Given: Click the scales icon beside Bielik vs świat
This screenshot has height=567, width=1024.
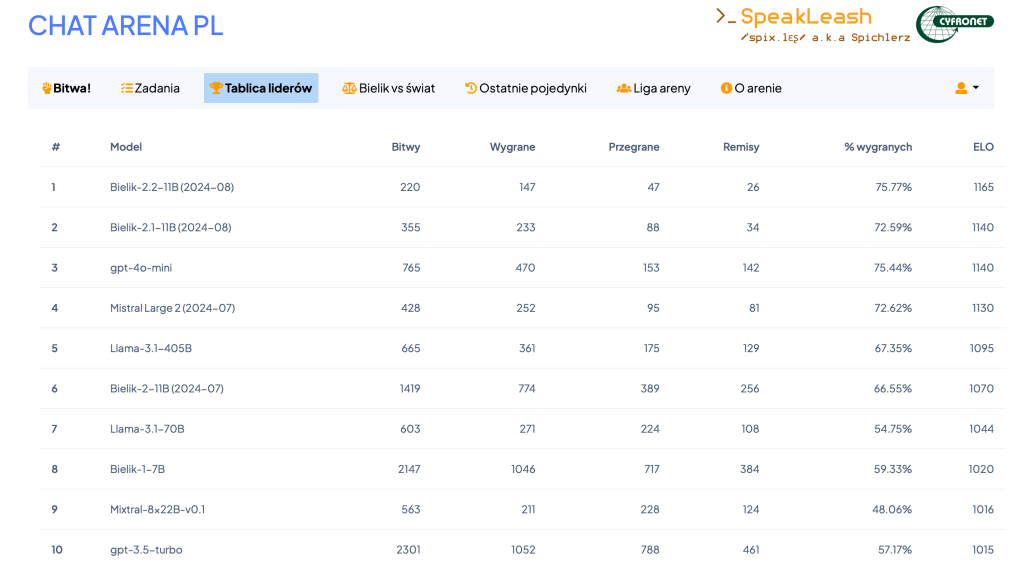Looking at the screenshot, I should coord(349,88).
